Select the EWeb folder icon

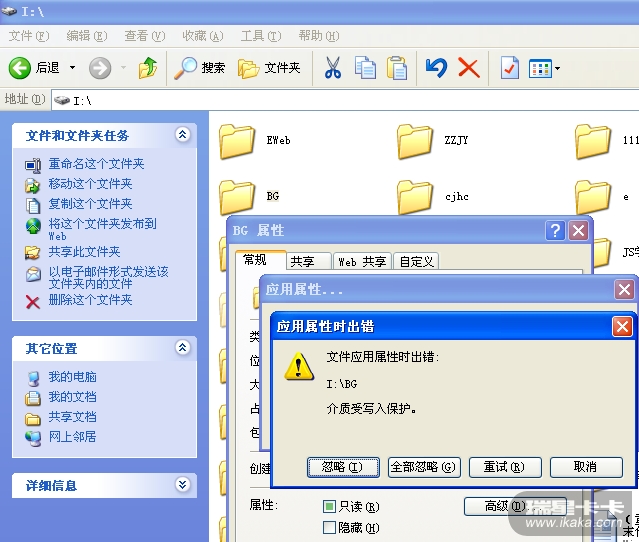[x=237, y=141]
